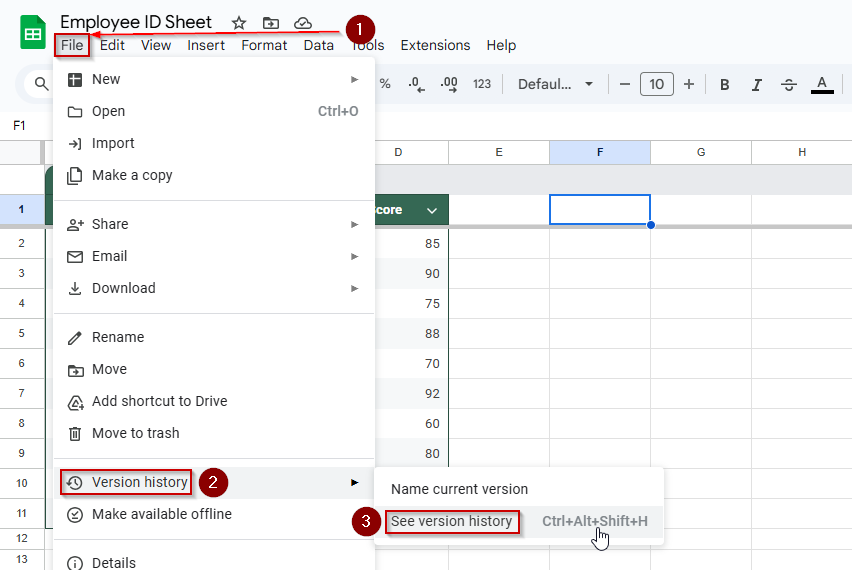Click the cell containing 92
This screenshot has height=570, width=852.
(411, 393)
